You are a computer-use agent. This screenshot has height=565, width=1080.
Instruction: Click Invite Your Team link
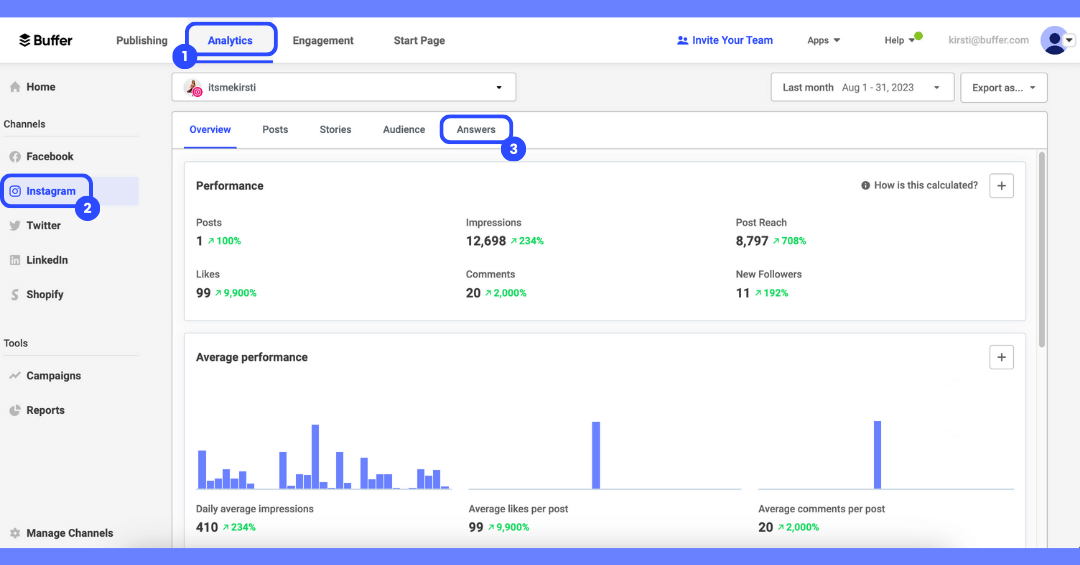click(725, 41)
